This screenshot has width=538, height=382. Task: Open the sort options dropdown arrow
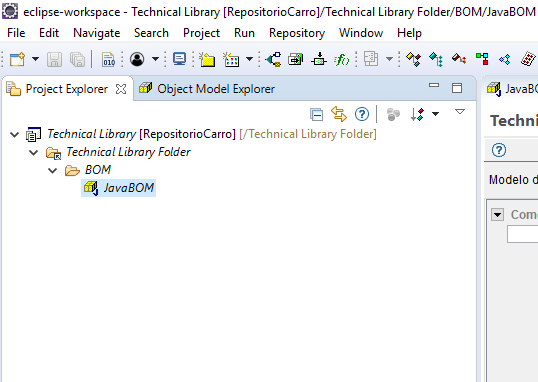tap(435, 114)
